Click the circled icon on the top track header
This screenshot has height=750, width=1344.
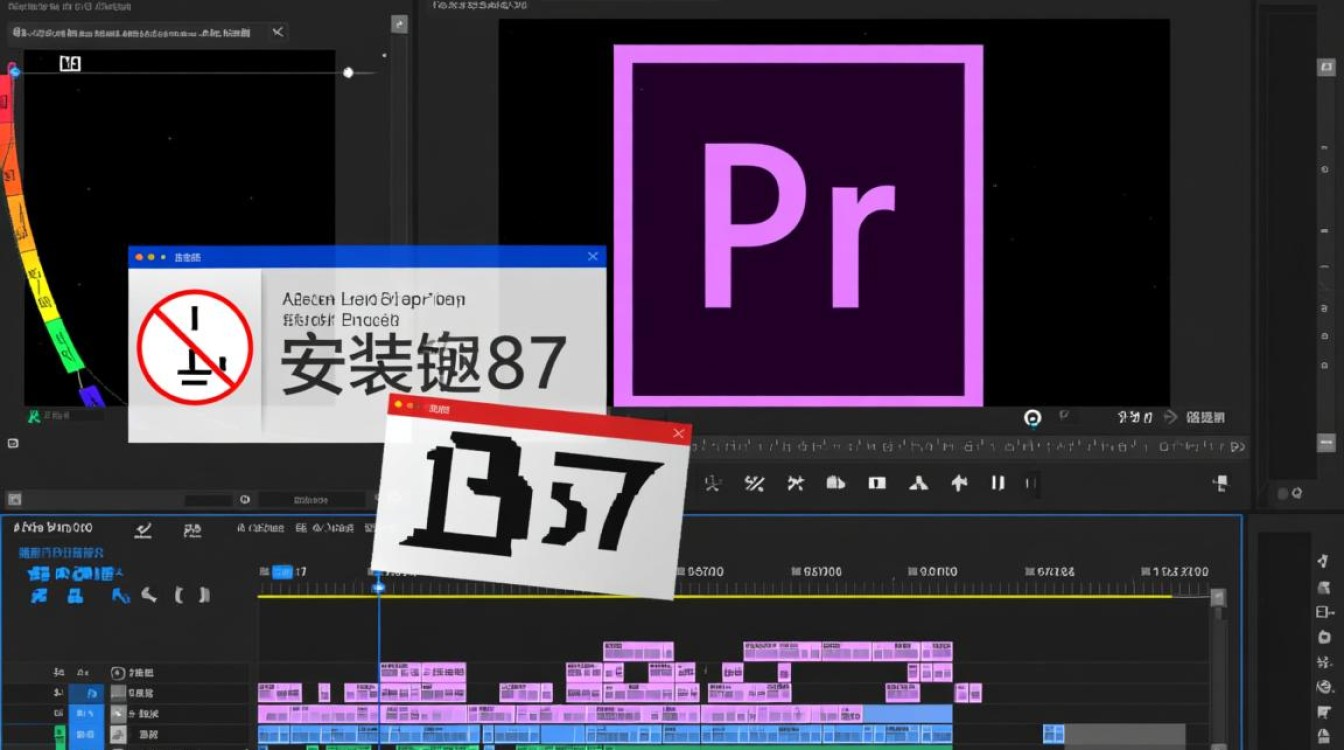point(117,673)
